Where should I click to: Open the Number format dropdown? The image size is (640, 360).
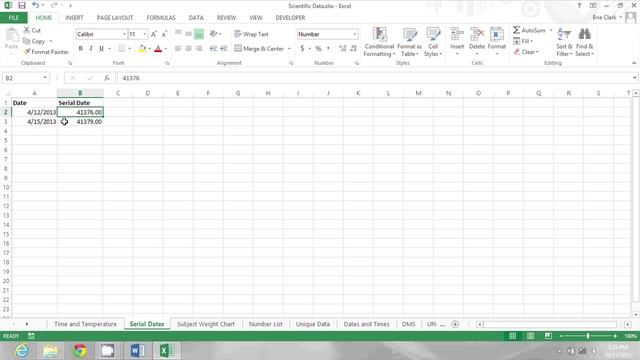pyautogui.click(x=355, y=34)
